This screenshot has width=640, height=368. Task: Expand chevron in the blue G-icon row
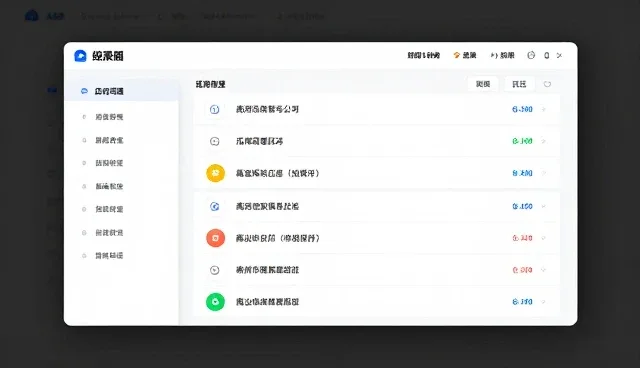pyautogui.click(x=544, y=206)
